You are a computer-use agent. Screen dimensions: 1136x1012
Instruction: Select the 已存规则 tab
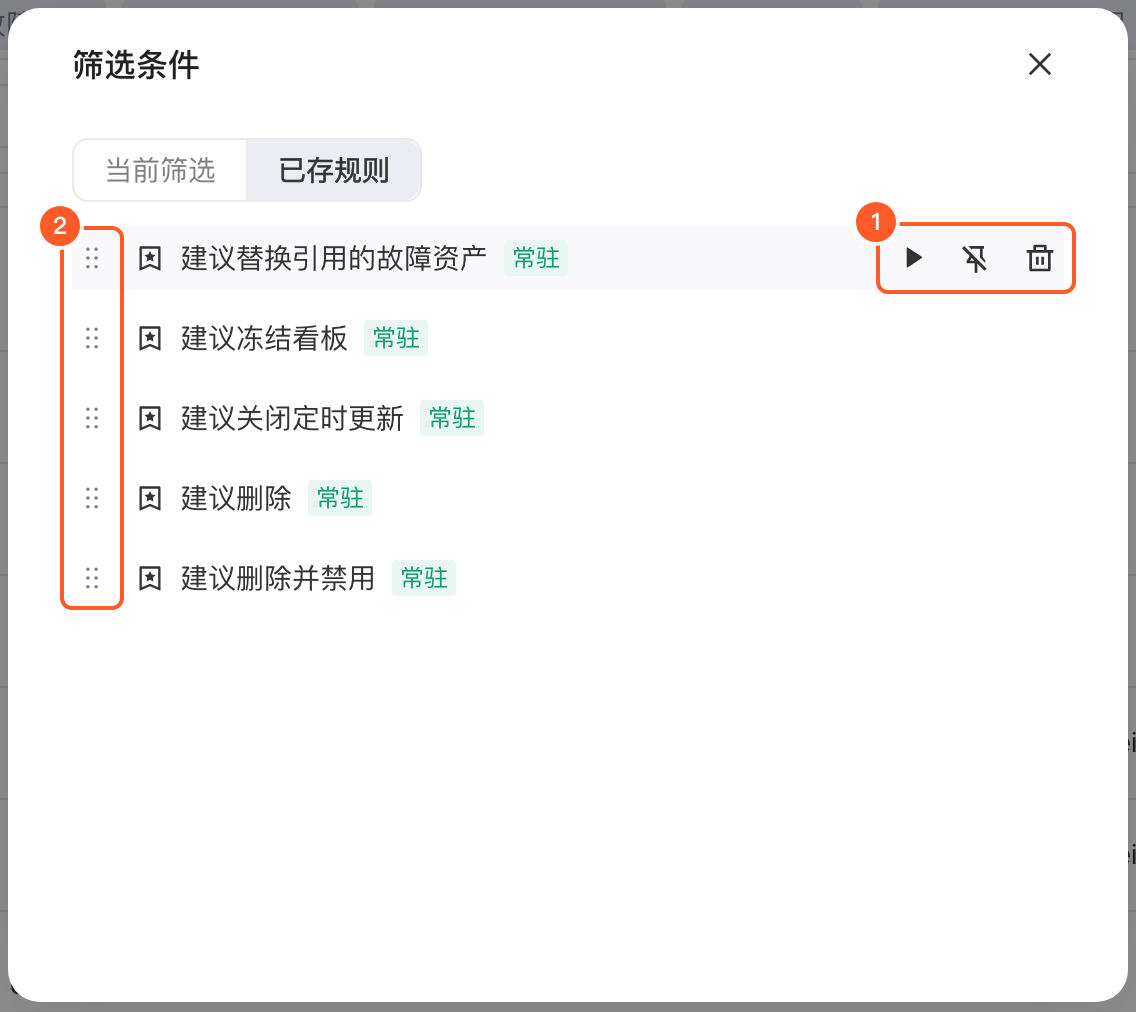coord(334,170)
